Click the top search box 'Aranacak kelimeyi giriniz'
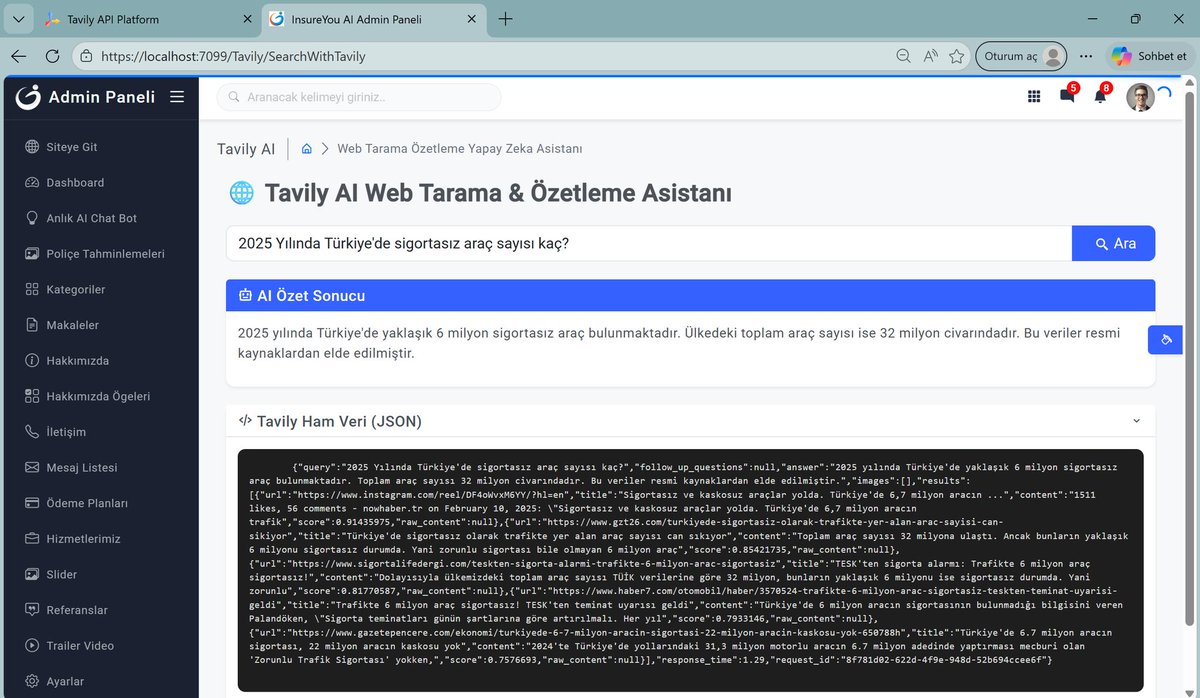 tap(359, 97)
